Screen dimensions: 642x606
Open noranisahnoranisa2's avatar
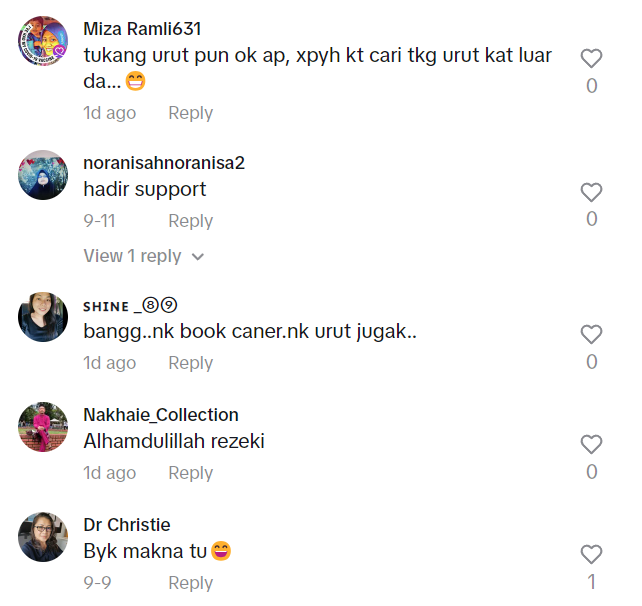pos(43,175)
